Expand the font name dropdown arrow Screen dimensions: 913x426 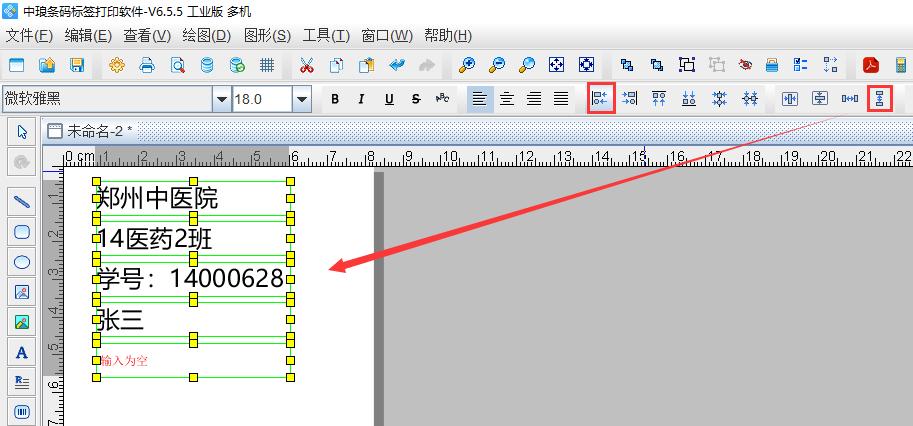pyautogui.click(x=222, y=100)
